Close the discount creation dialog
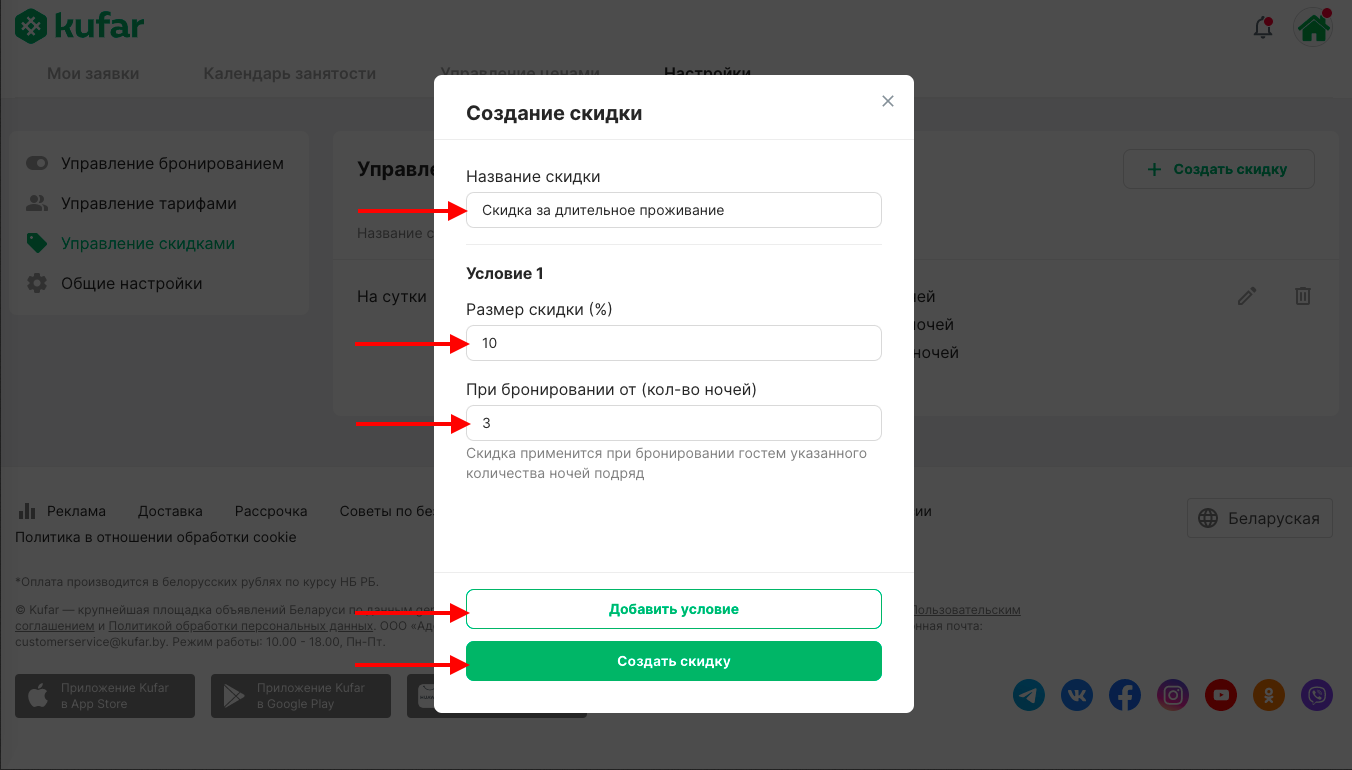Image resolution: width=1352 pixels, height=770 pixels. (888, 101)
